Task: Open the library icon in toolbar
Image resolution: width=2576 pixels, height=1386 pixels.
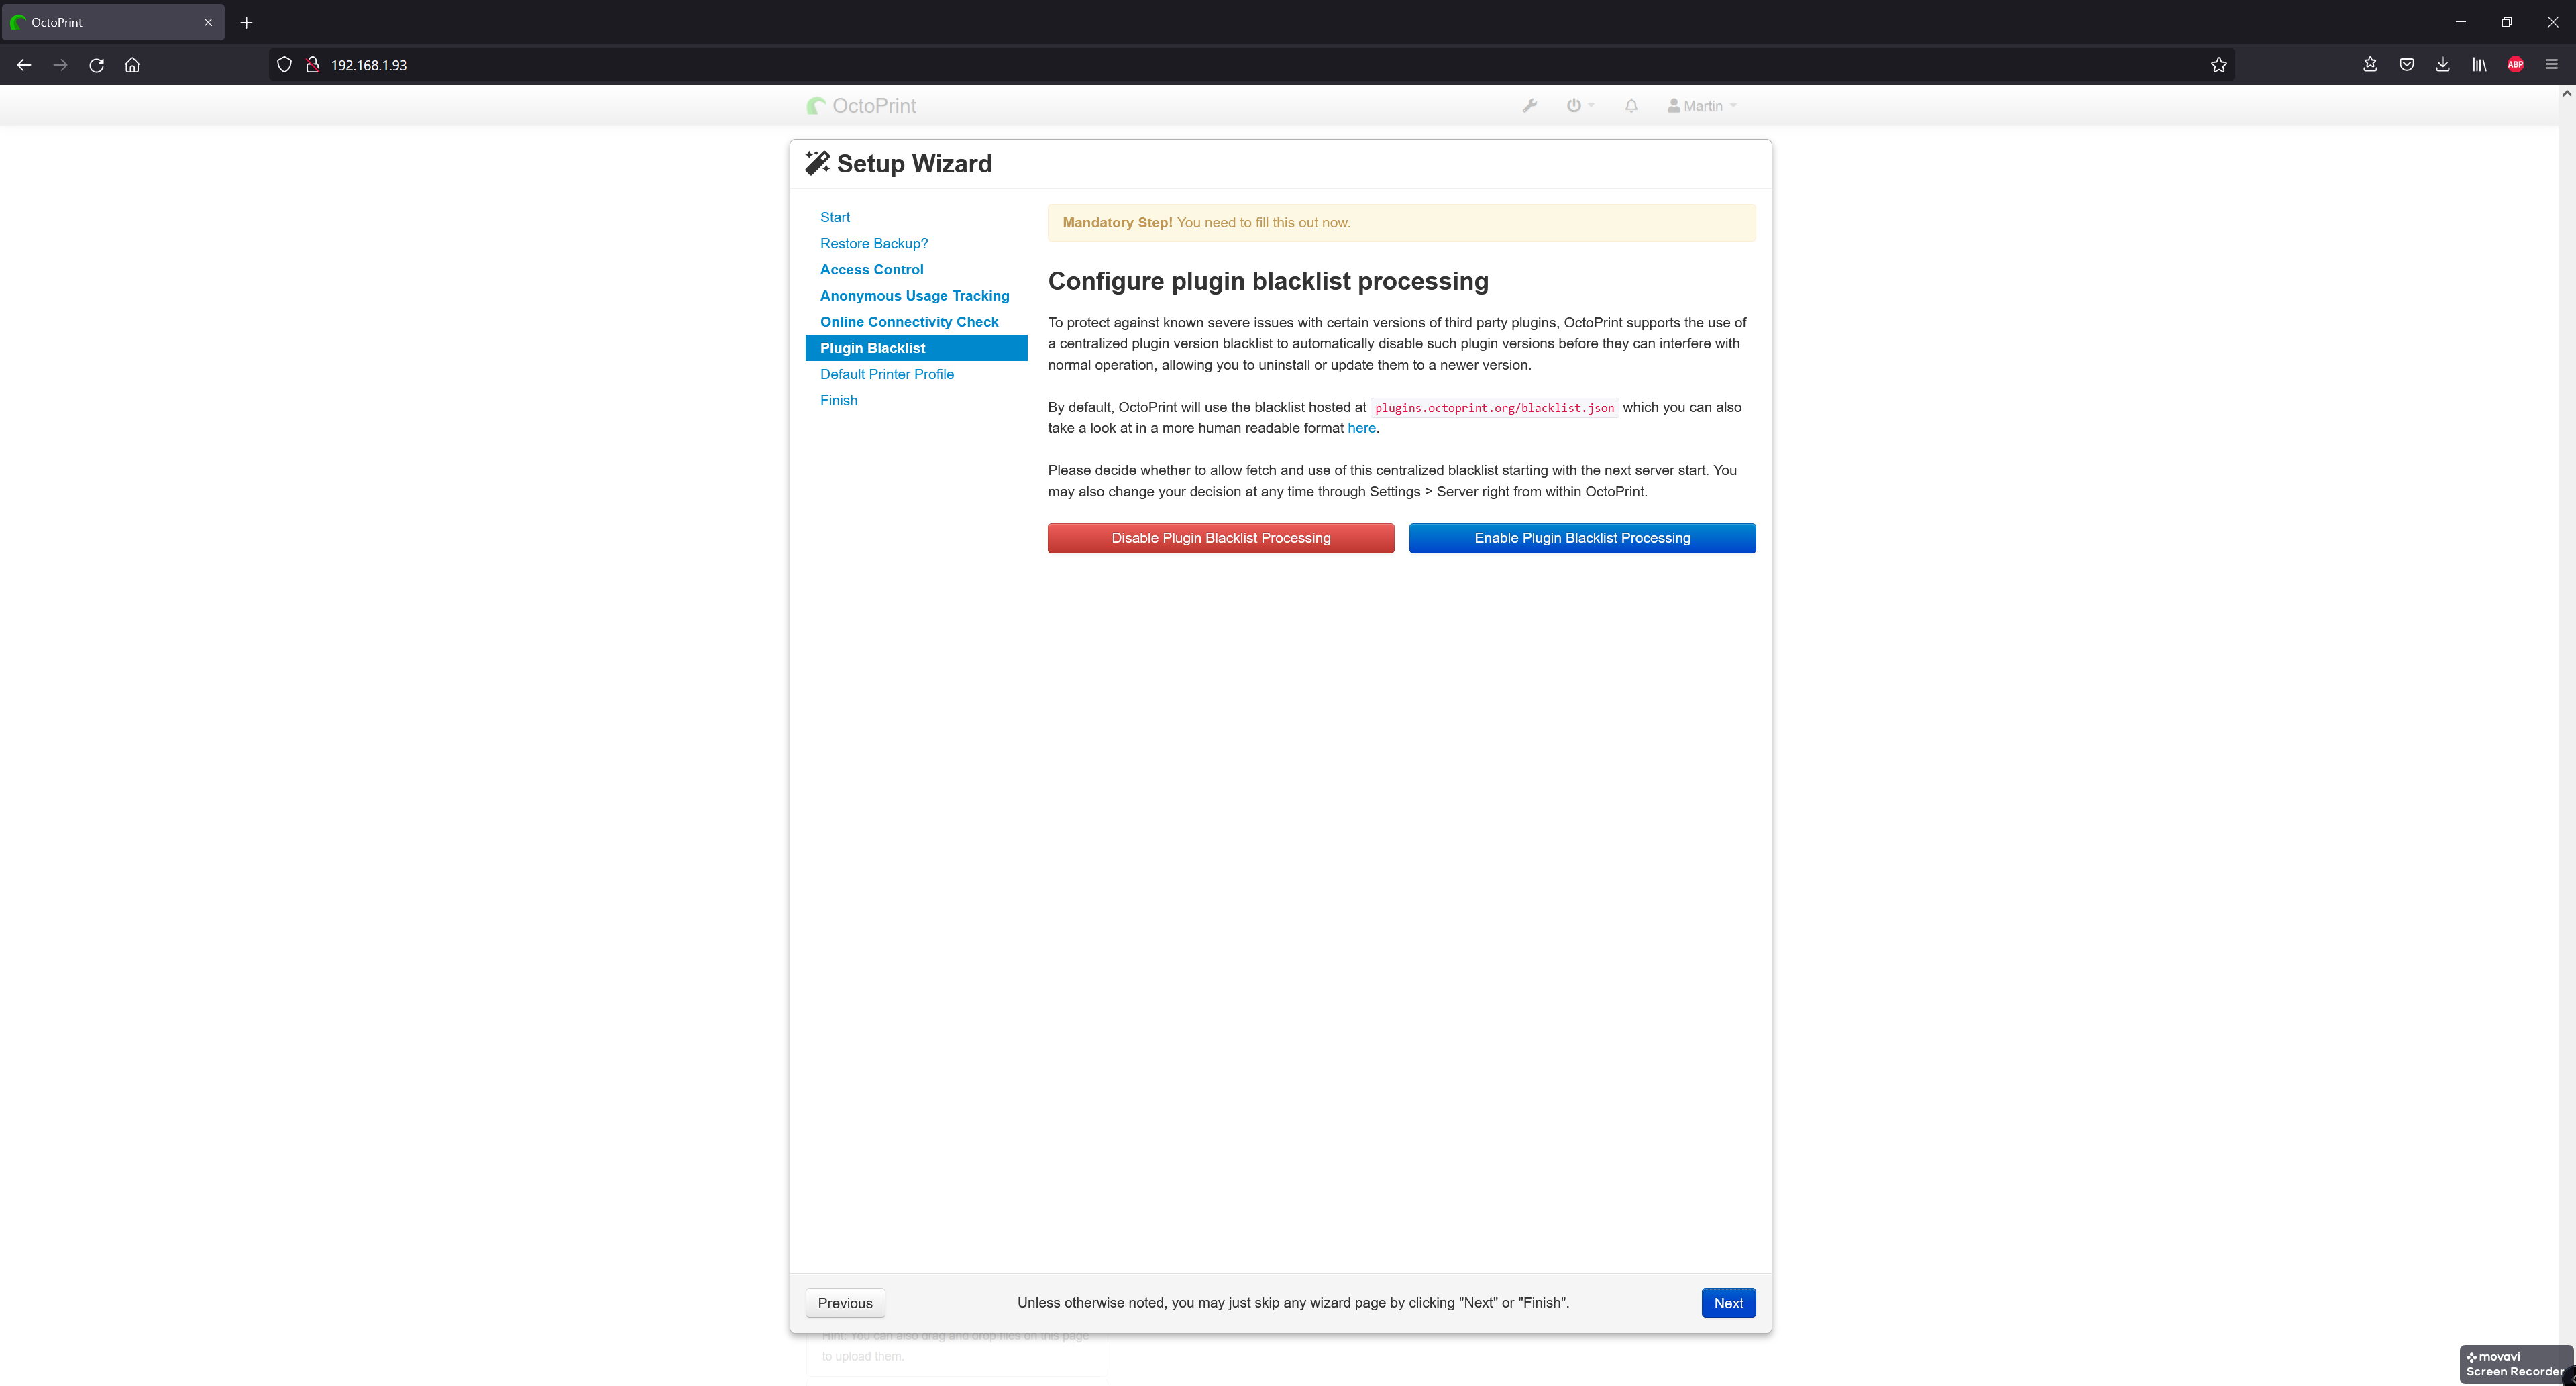Action: click(x=2479, y=65)
